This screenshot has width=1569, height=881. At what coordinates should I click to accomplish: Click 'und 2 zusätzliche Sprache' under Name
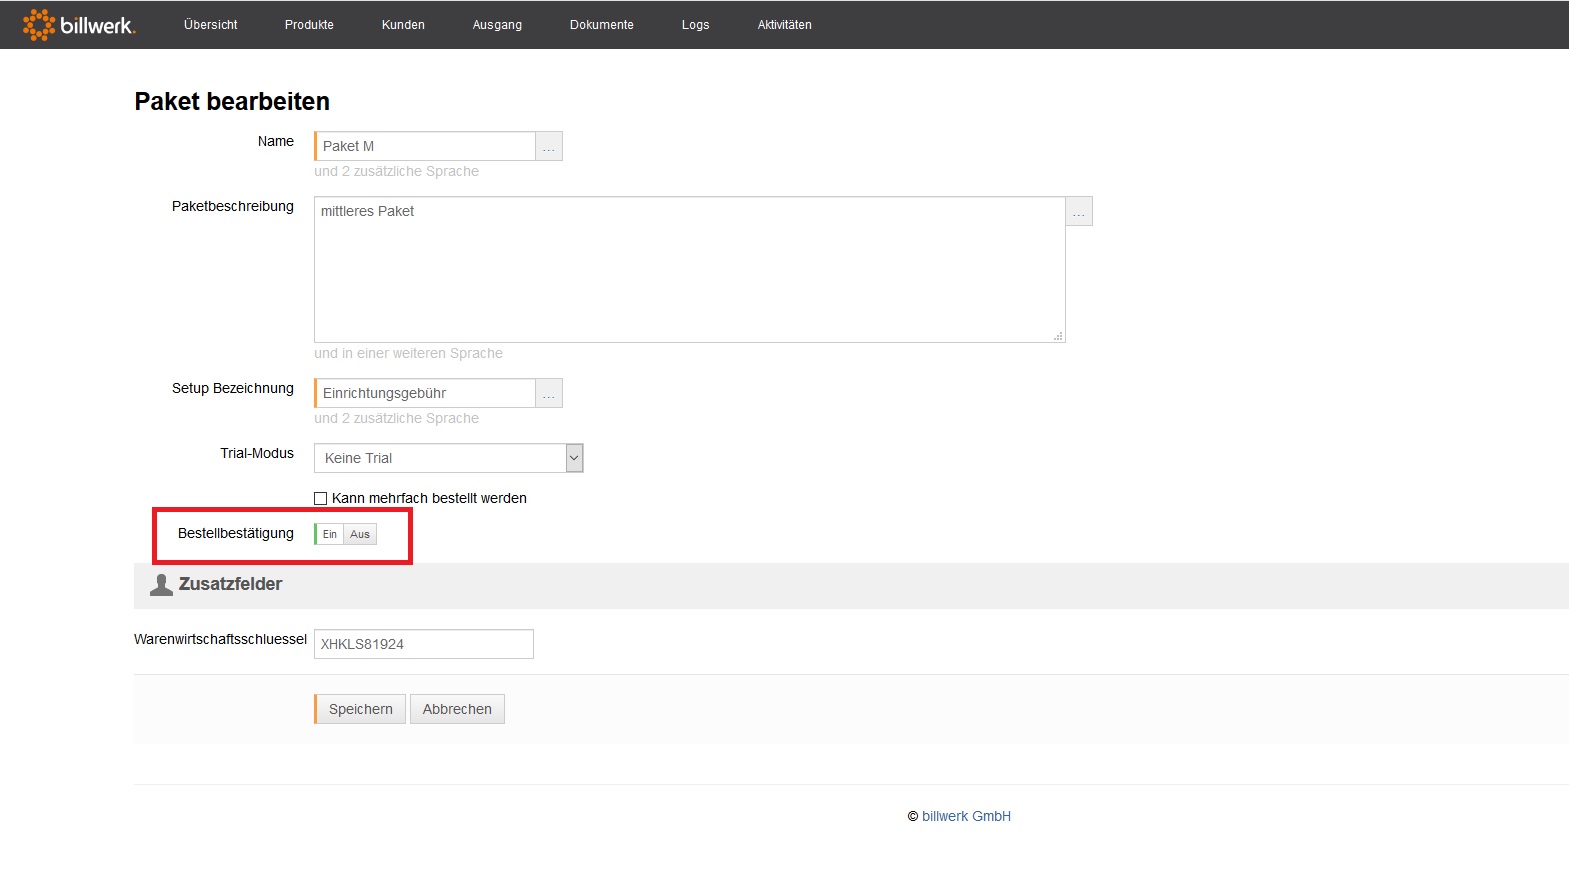[396, 171]
